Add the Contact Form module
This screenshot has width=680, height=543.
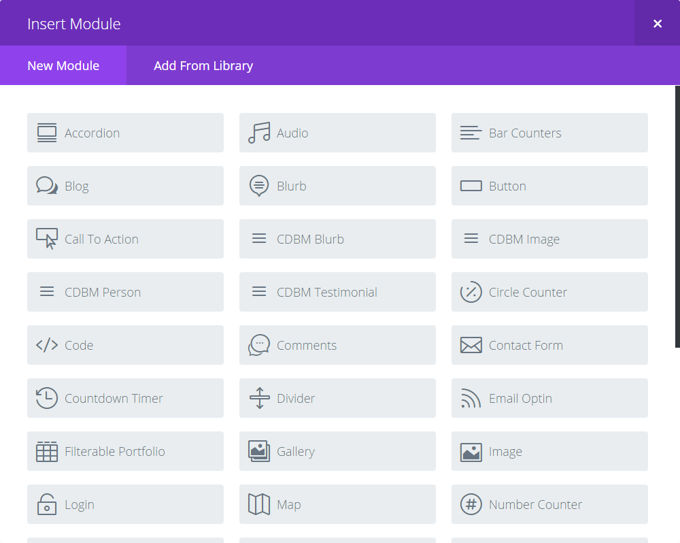(549, 345)
